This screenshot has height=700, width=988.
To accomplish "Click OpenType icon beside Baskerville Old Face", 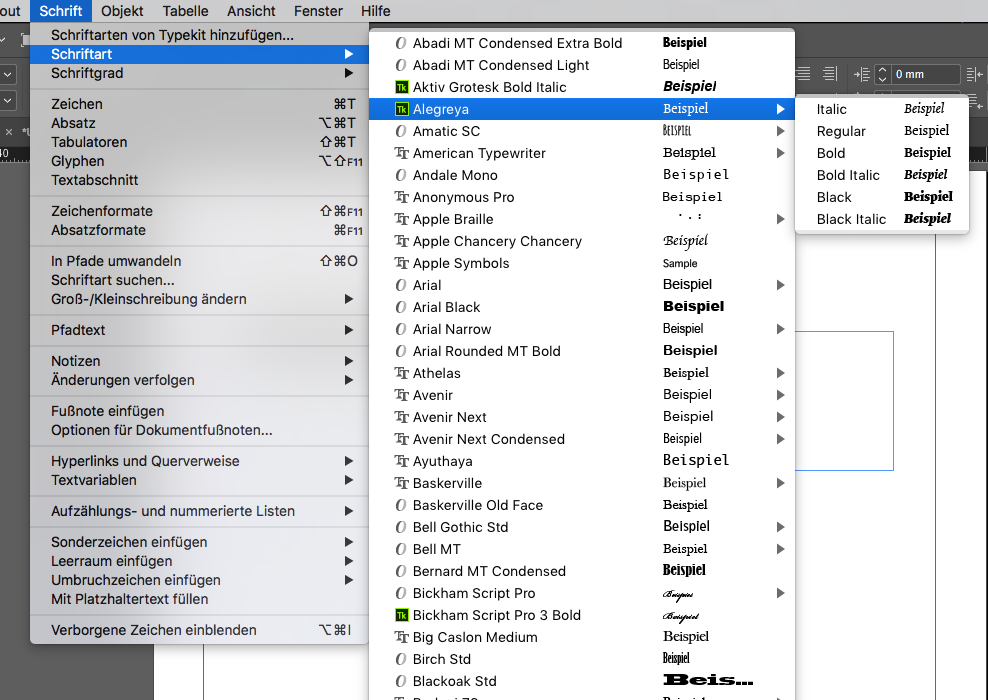I will pyautogui.click(x=401, y=505).
